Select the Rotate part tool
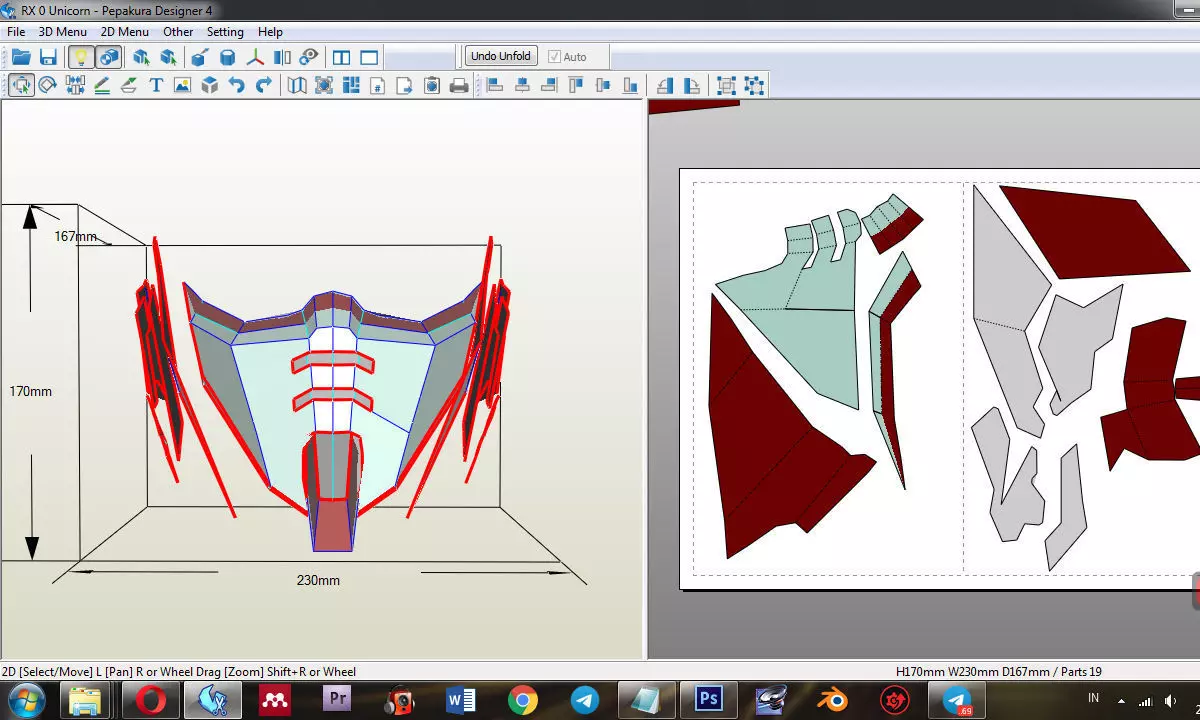1200x720 pixels. pyautogui.click(x=47, y=86)
